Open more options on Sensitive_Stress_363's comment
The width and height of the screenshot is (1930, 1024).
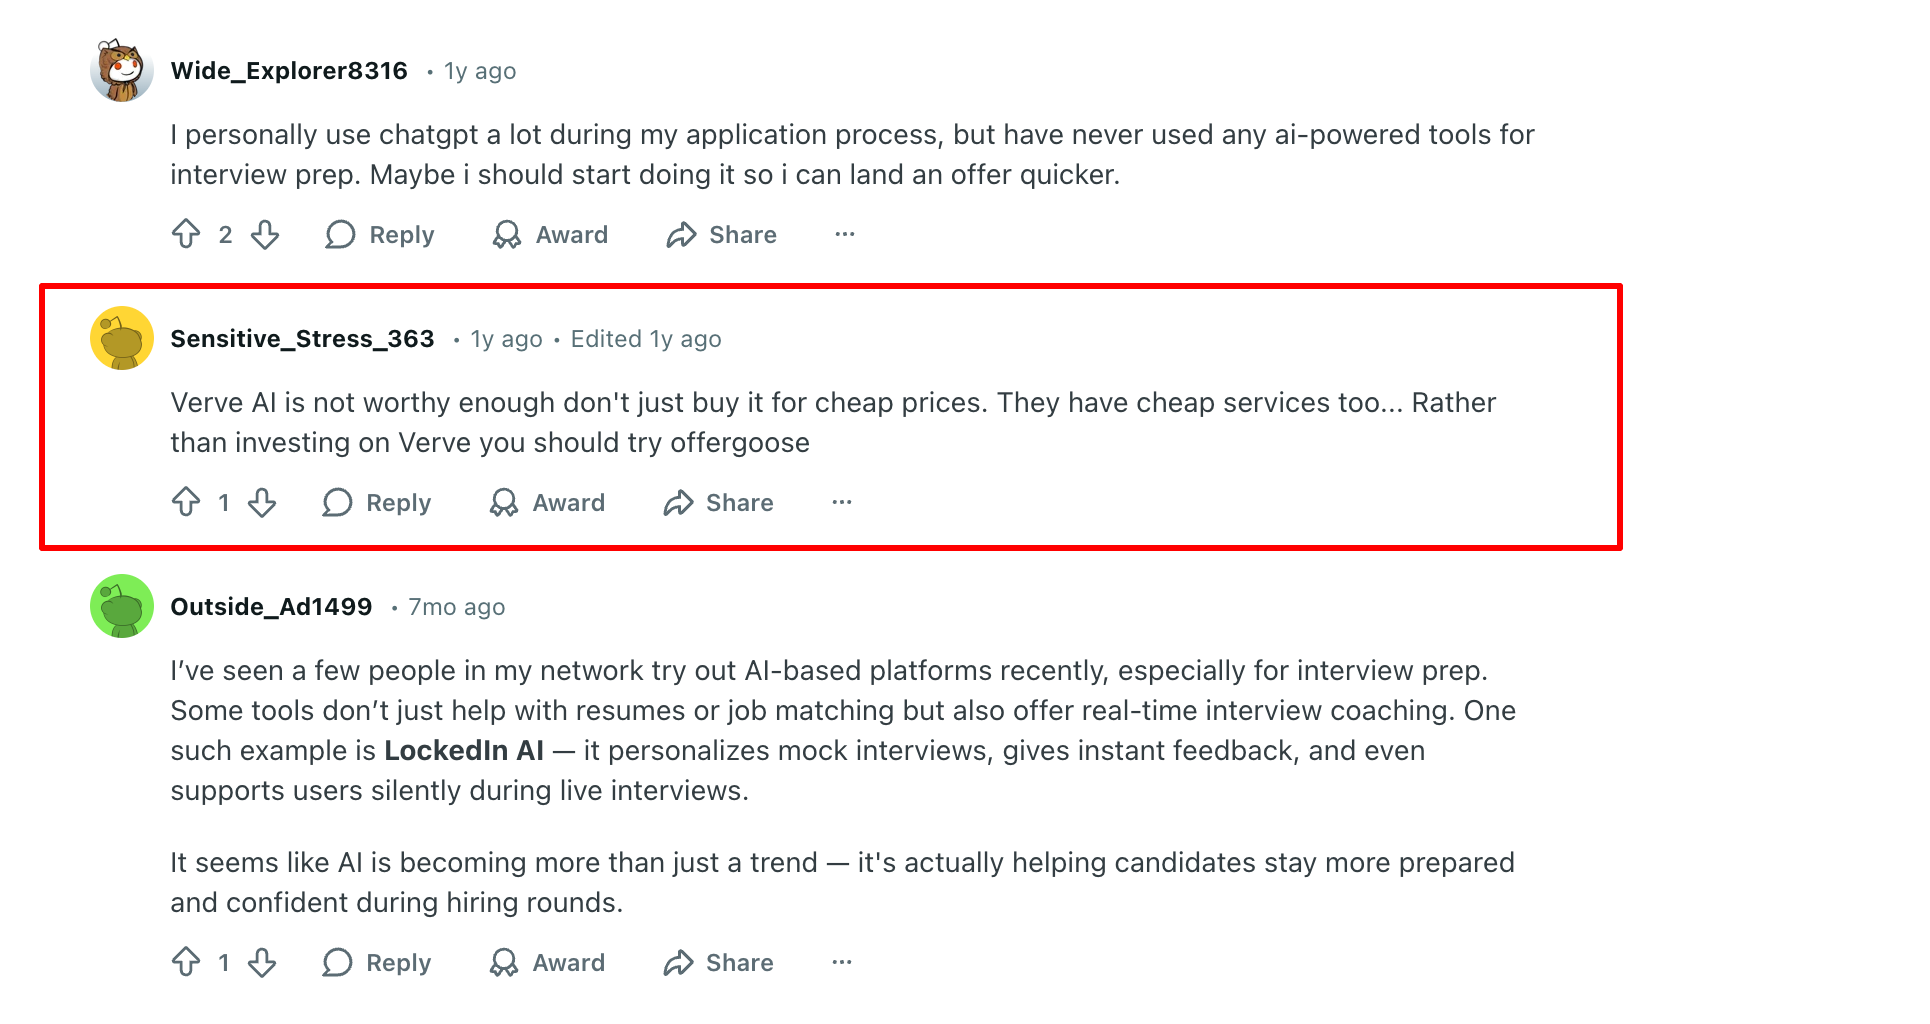pyautogui.click(x=842, y=502)
